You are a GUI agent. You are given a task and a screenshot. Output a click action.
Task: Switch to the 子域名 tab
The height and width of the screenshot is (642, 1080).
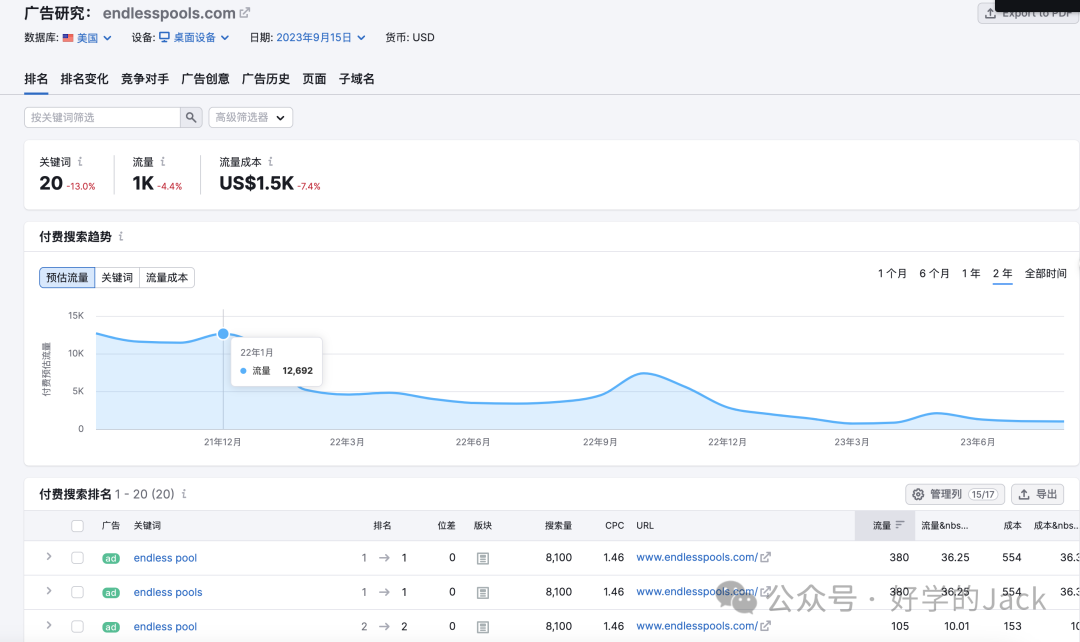pos(357,79)
